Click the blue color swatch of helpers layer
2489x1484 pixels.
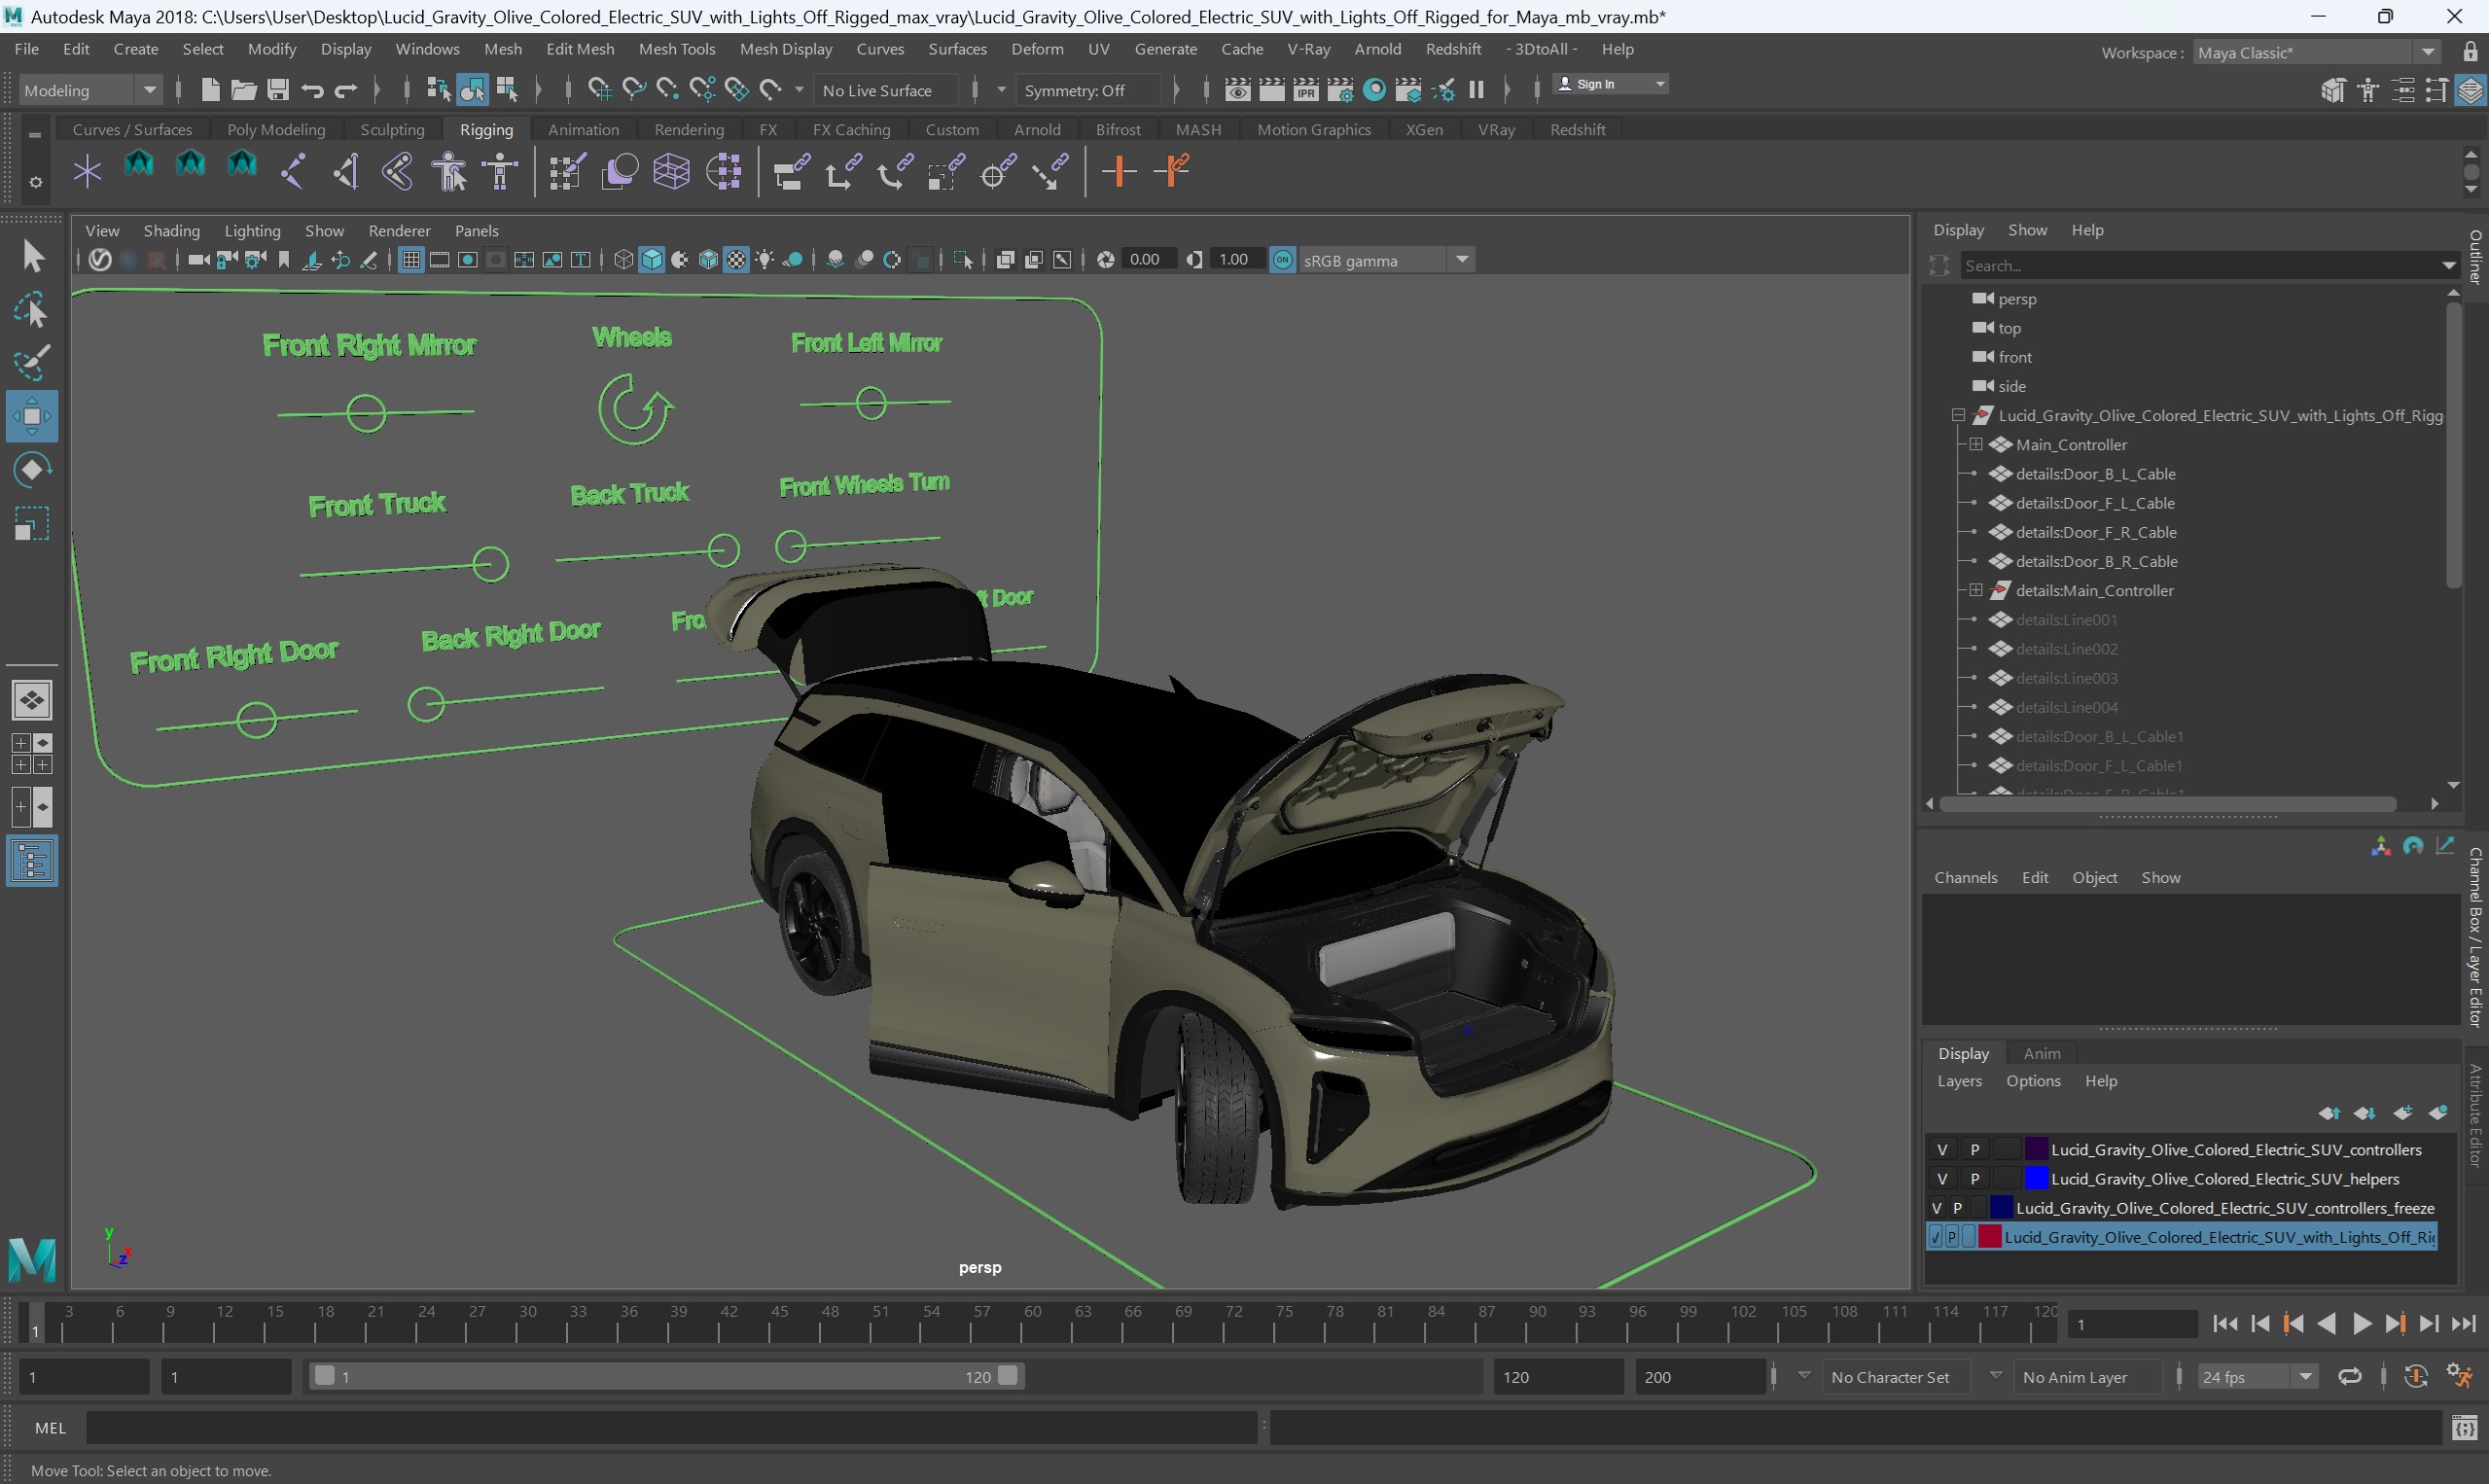pos(2036,1179)
